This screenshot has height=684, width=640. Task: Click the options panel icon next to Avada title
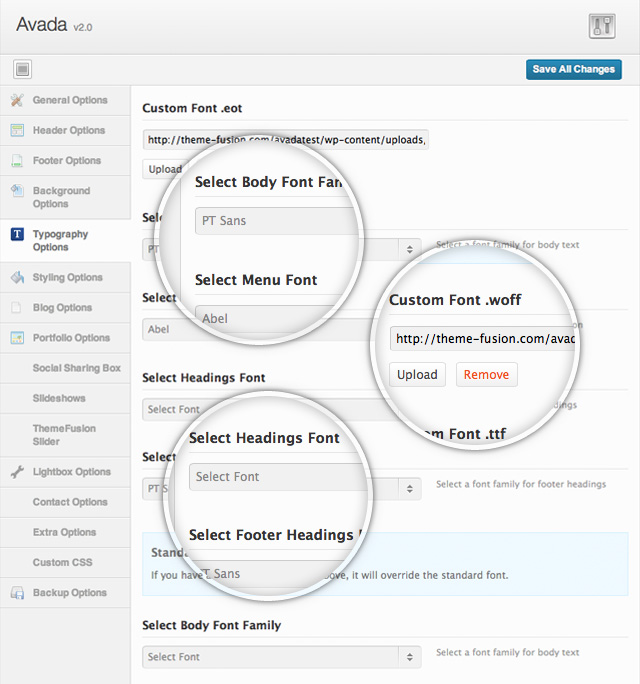[601, 26]
